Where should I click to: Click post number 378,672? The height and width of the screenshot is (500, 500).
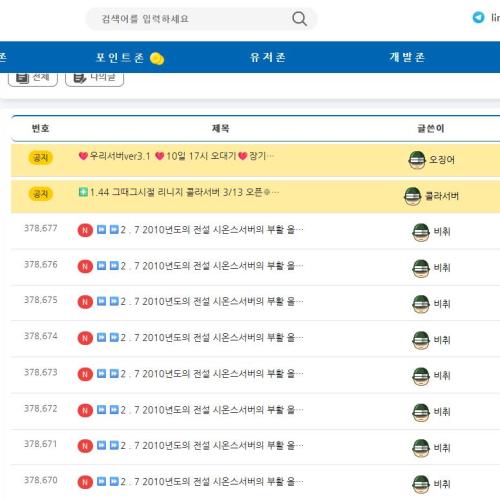(41, 409)
